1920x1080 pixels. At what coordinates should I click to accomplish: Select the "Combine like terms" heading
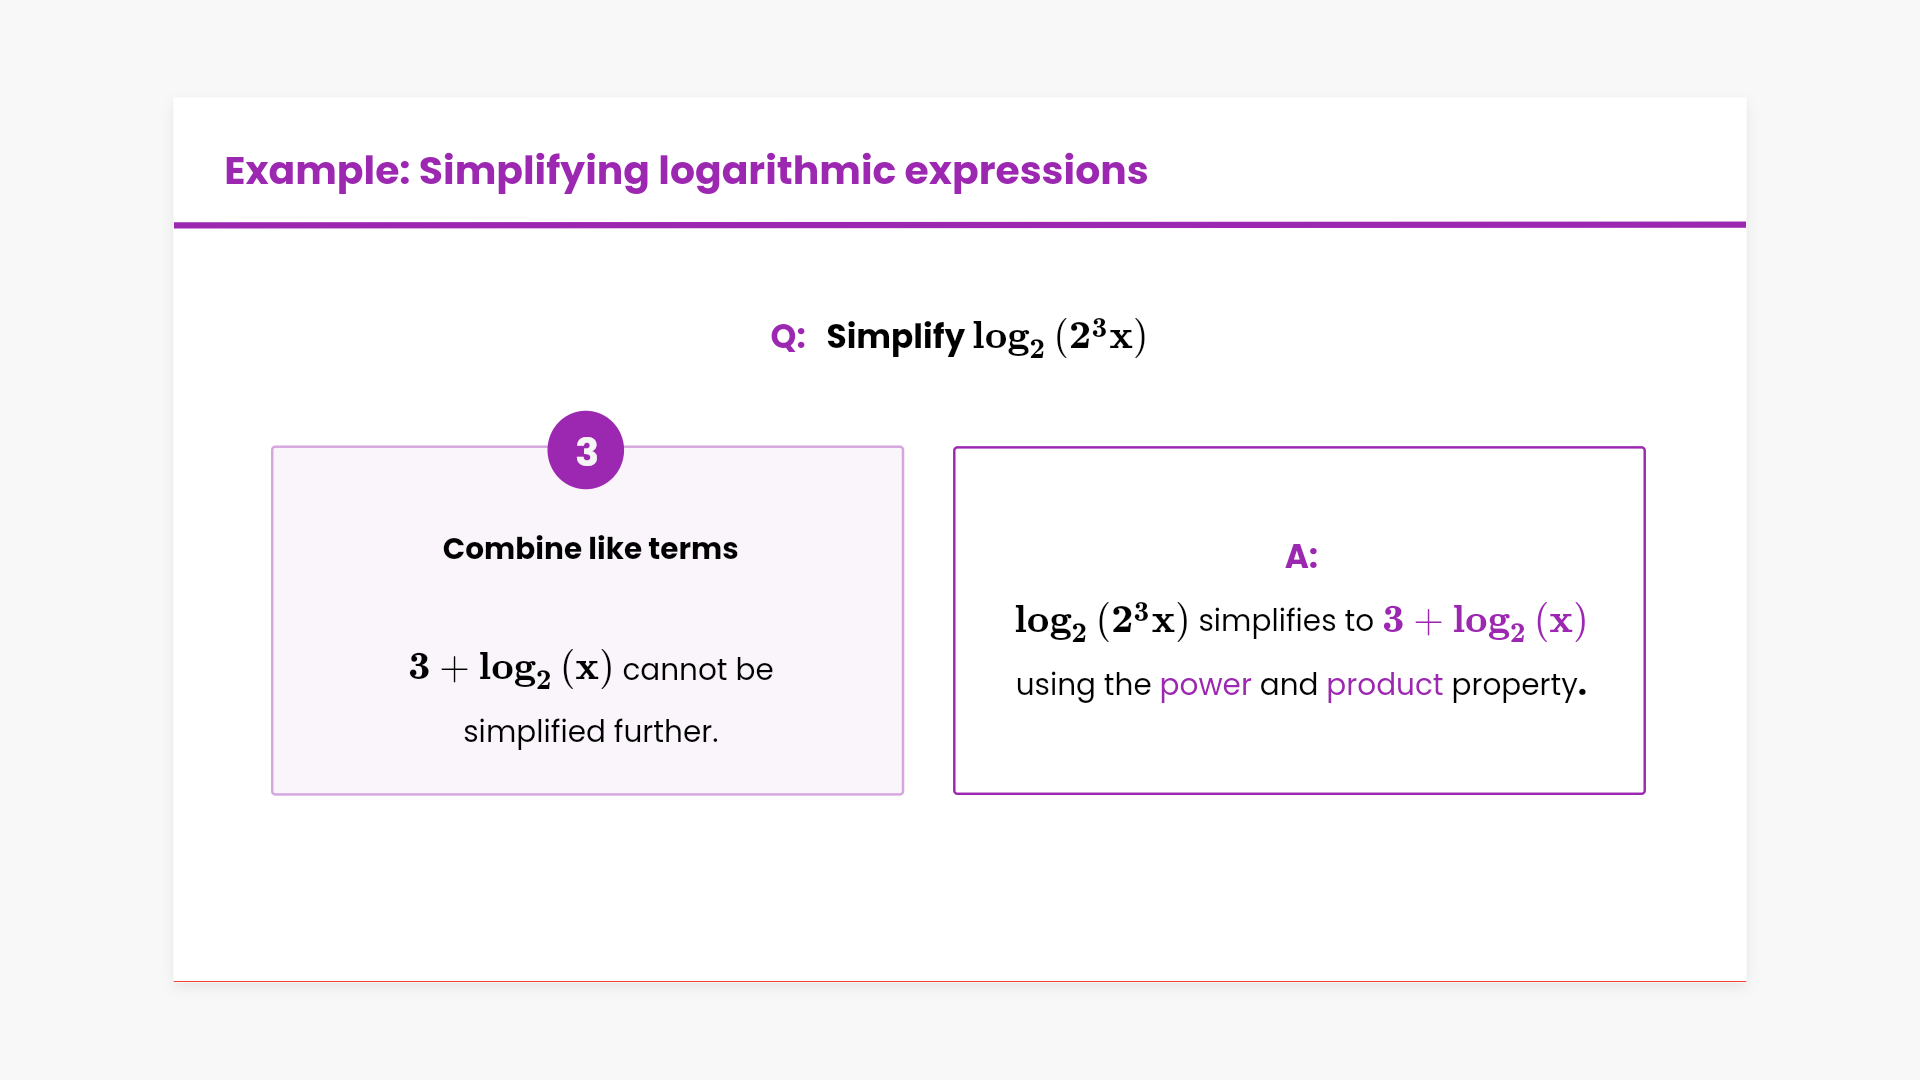(590, 549)
